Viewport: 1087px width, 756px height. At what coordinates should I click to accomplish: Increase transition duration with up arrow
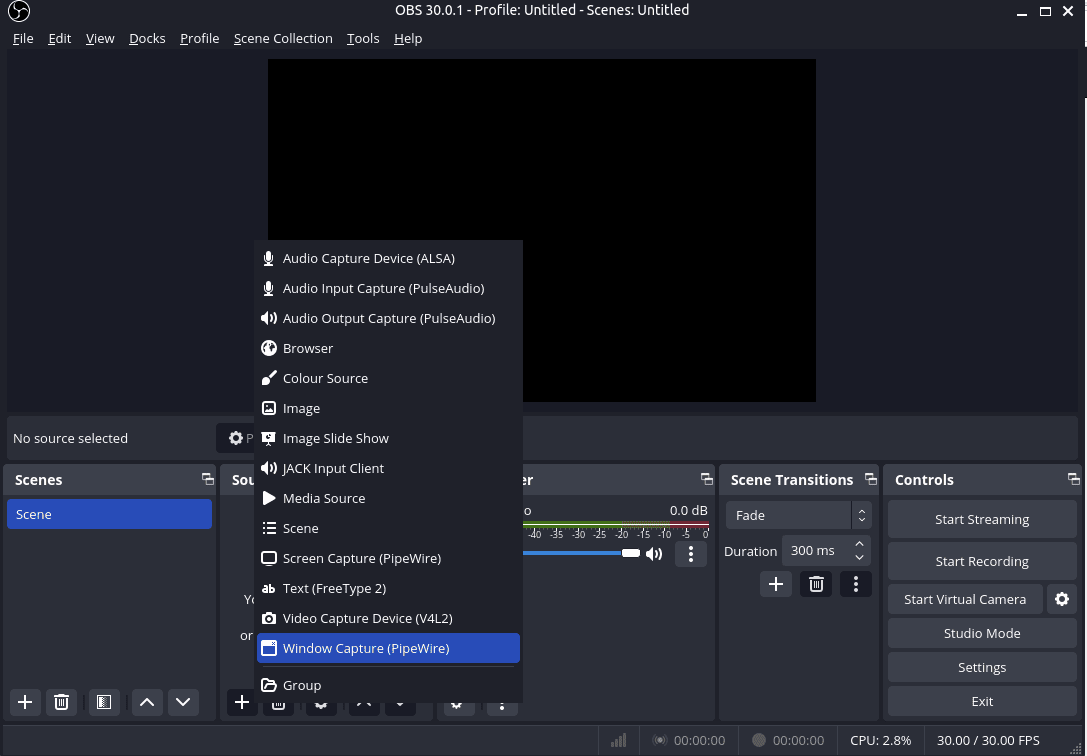[x=860, y=544]
